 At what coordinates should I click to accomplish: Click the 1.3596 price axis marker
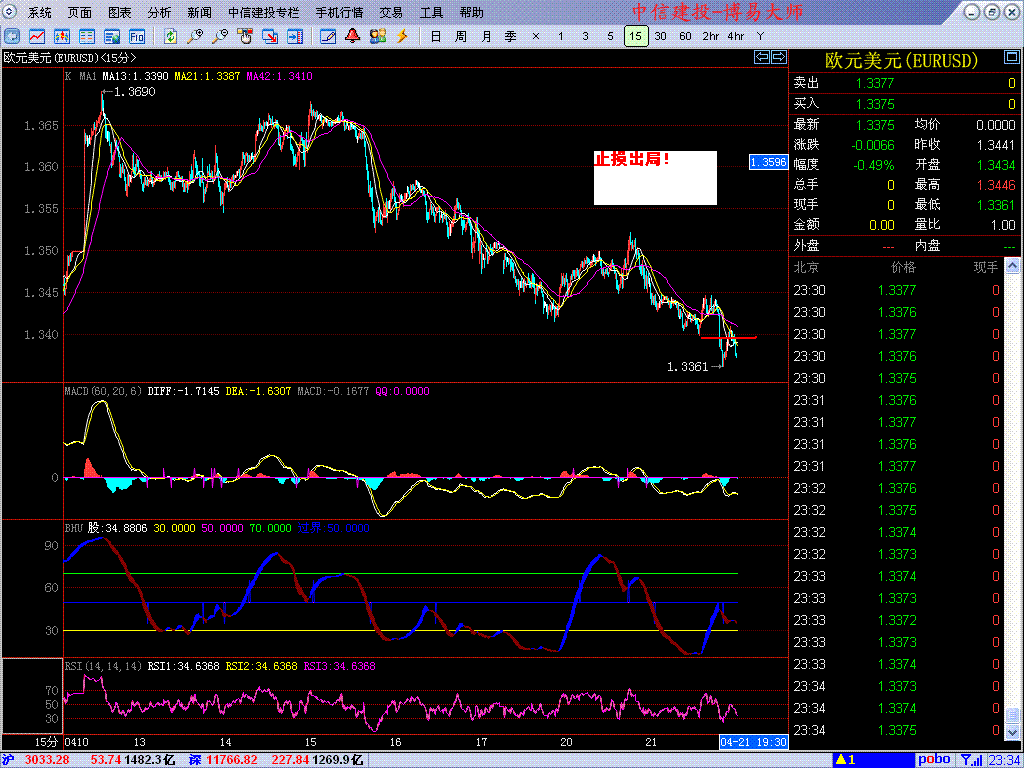[x=768, y=162]
